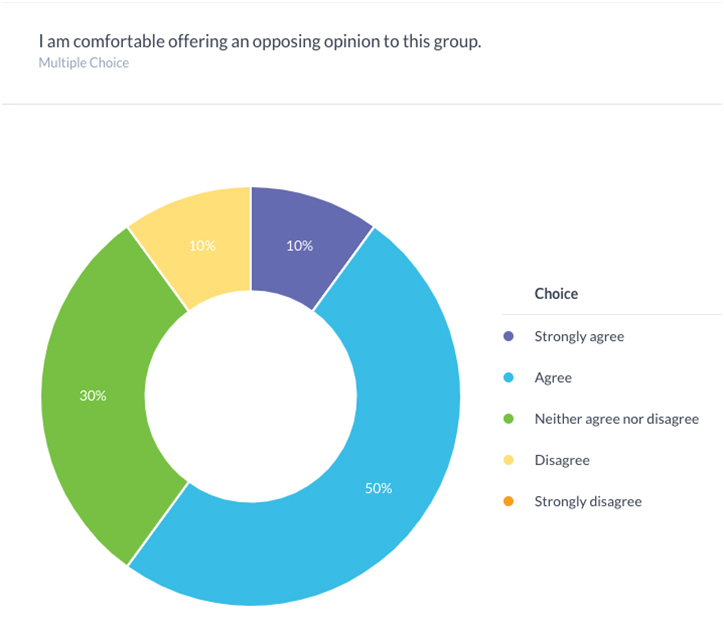This screenshot has height=627, width=724.
Task: Click the 10% label on the purple segment
Action: (300, 246)
